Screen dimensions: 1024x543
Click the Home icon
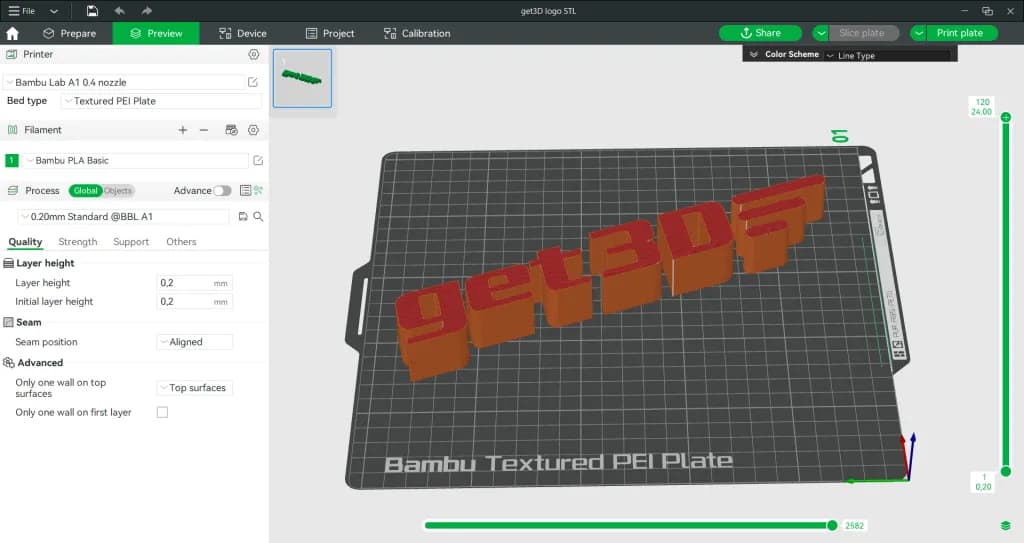pyautogui.click(x=12, y=33)
